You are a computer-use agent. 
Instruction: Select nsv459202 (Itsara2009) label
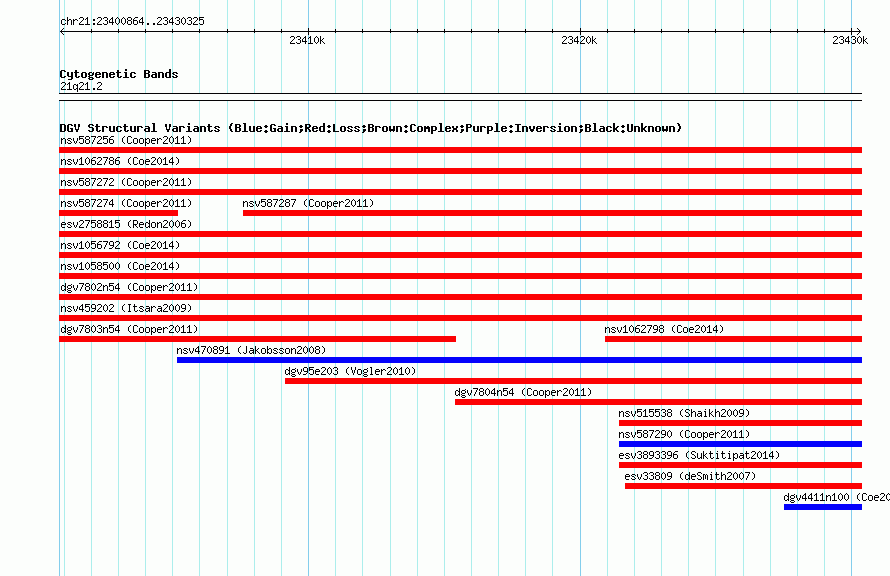(x=126, y=308)
